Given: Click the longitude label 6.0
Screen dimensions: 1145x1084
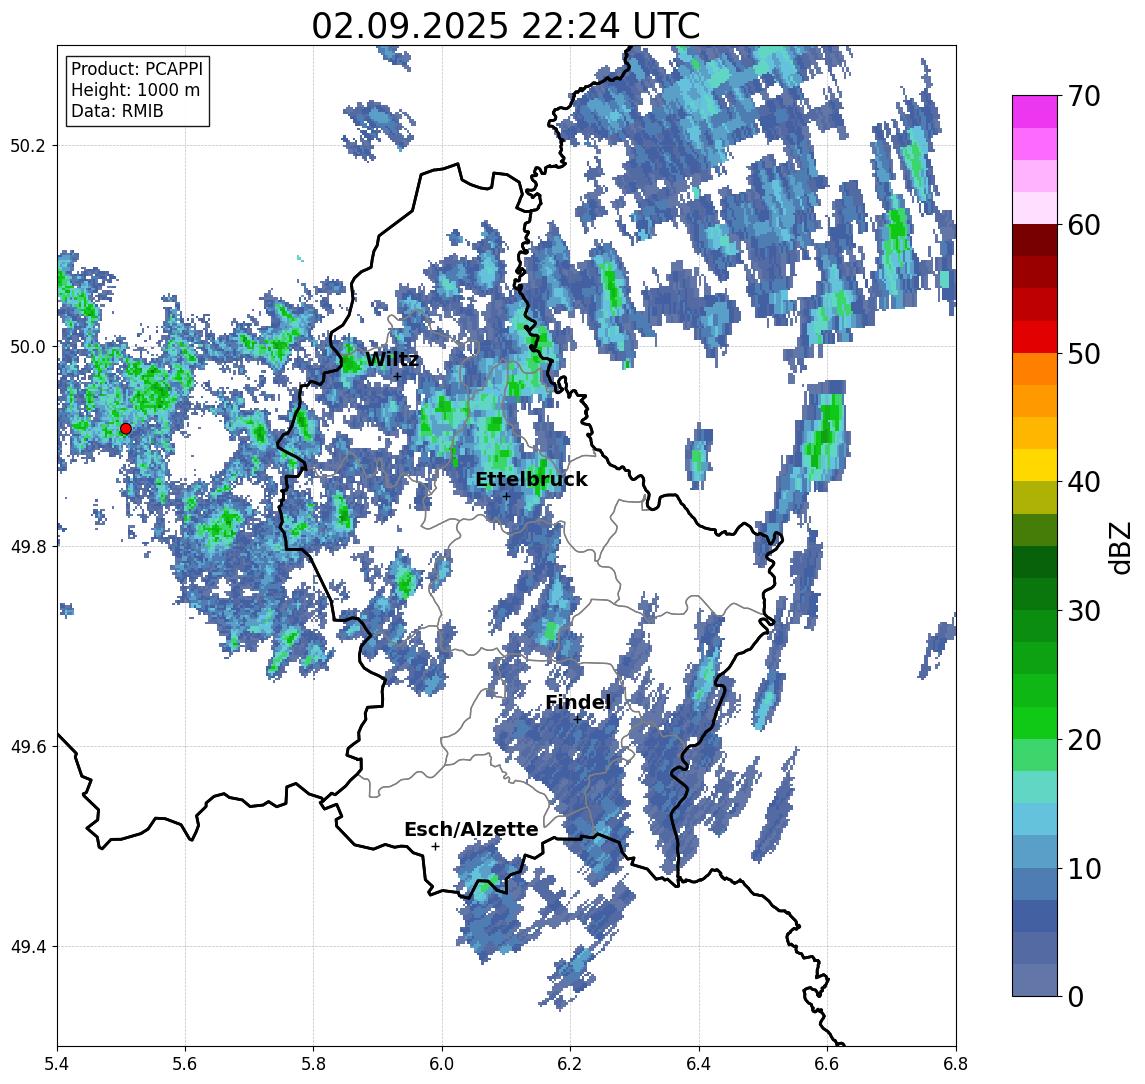Looking at the screenshot, I should [443, 1064].
